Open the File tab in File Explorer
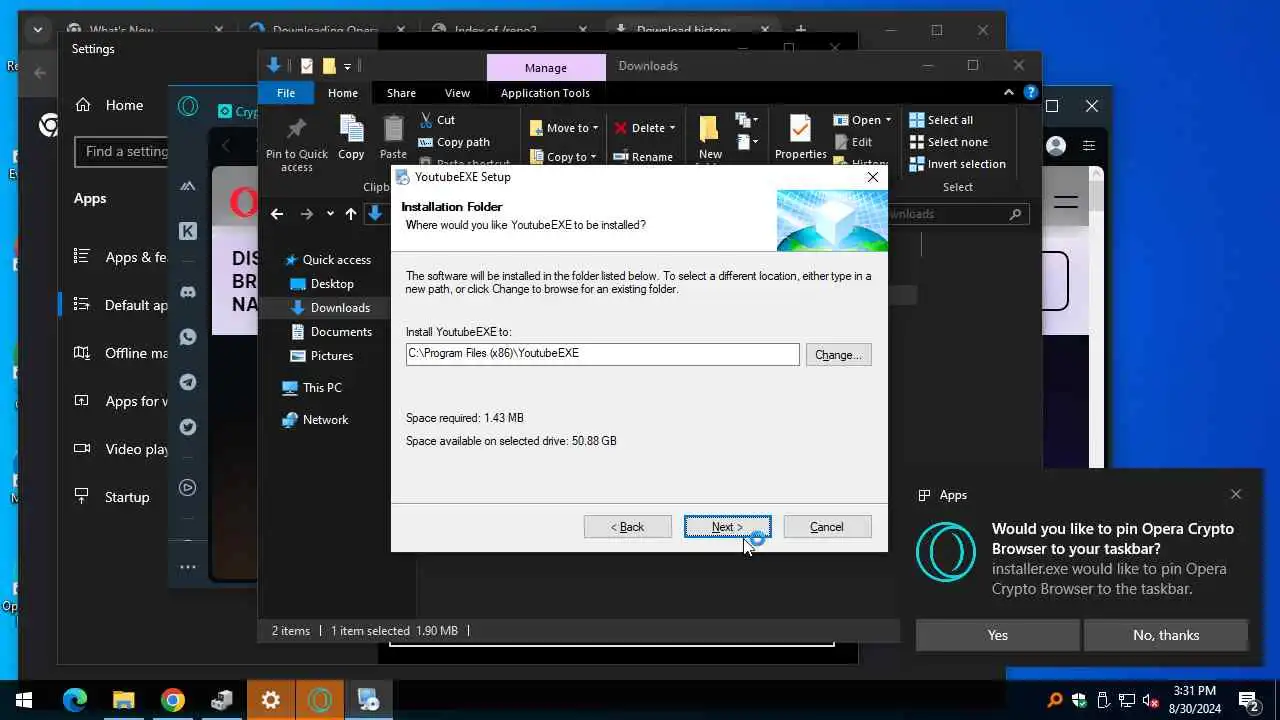The image size is (1280, 720). 286,93
